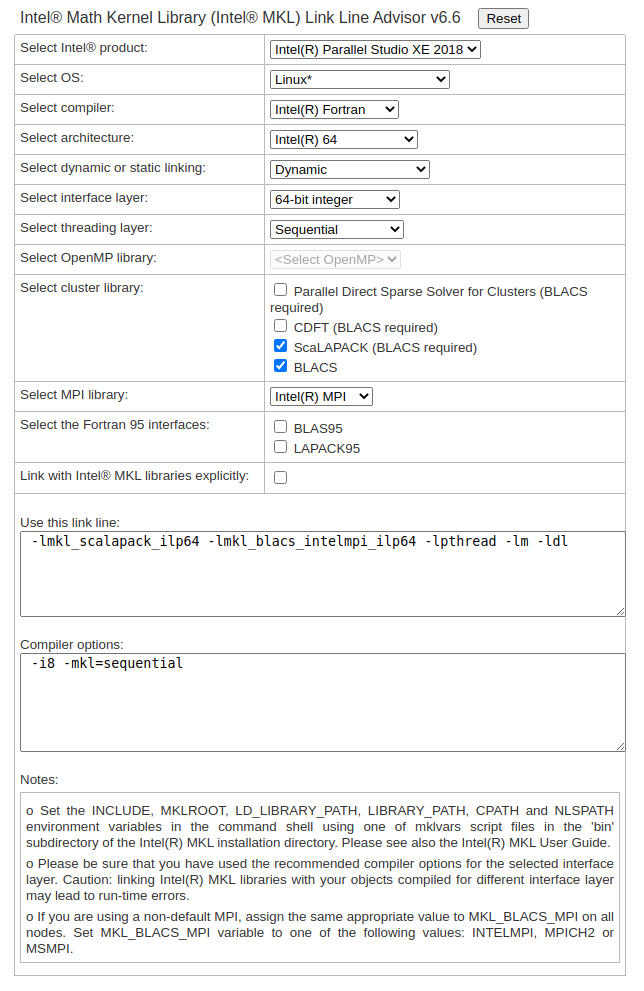Click the link line text area resize handle
The width and height of the screenshot is (644, 991).
[621, 612]
